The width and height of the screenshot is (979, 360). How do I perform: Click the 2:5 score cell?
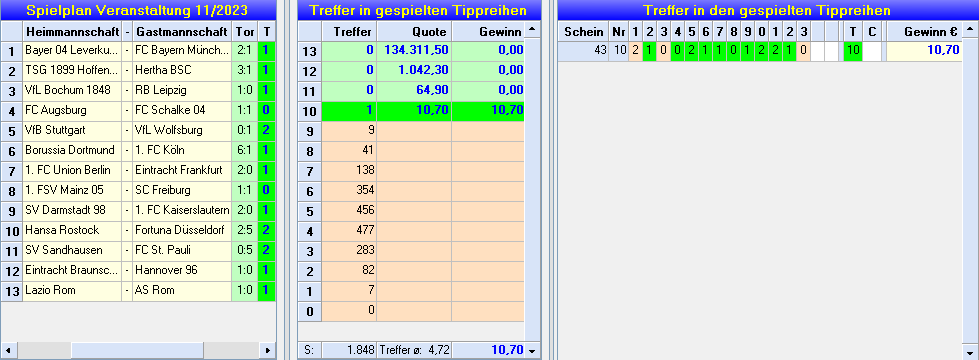point(244,230)
